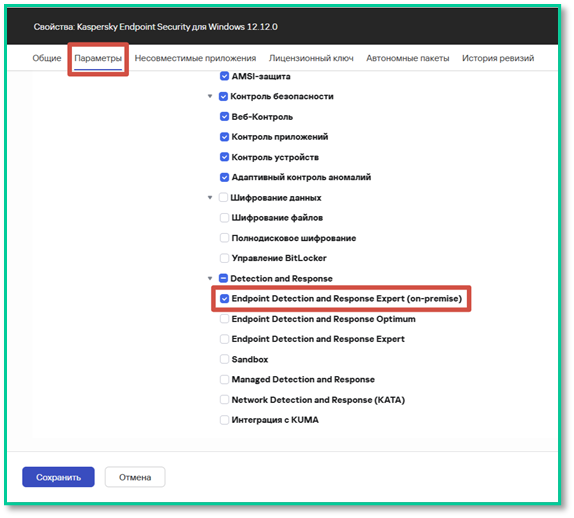The width and height of the screenshot is (574, 518).
Task: Collapse the Контроль безопасности group arrow
Action: coord(210,96)
